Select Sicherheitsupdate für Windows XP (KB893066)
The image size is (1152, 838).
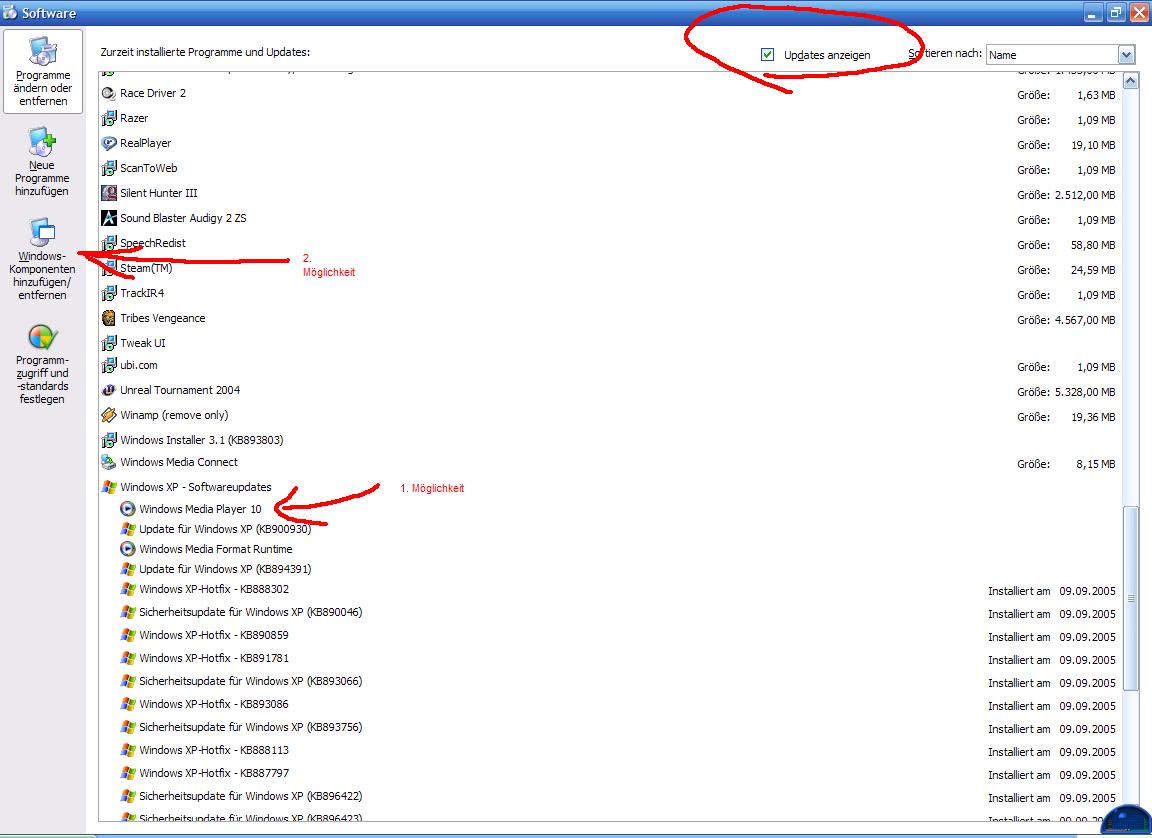(x=251, y=681)
